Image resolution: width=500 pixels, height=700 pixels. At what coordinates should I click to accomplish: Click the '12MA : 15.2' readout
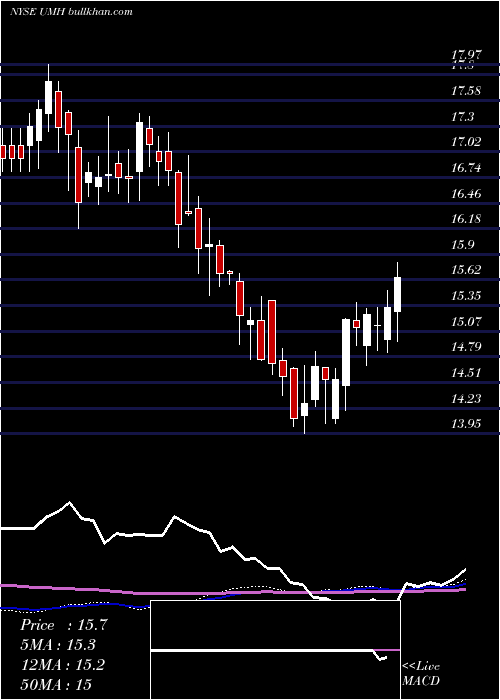(x=62, y=665)
